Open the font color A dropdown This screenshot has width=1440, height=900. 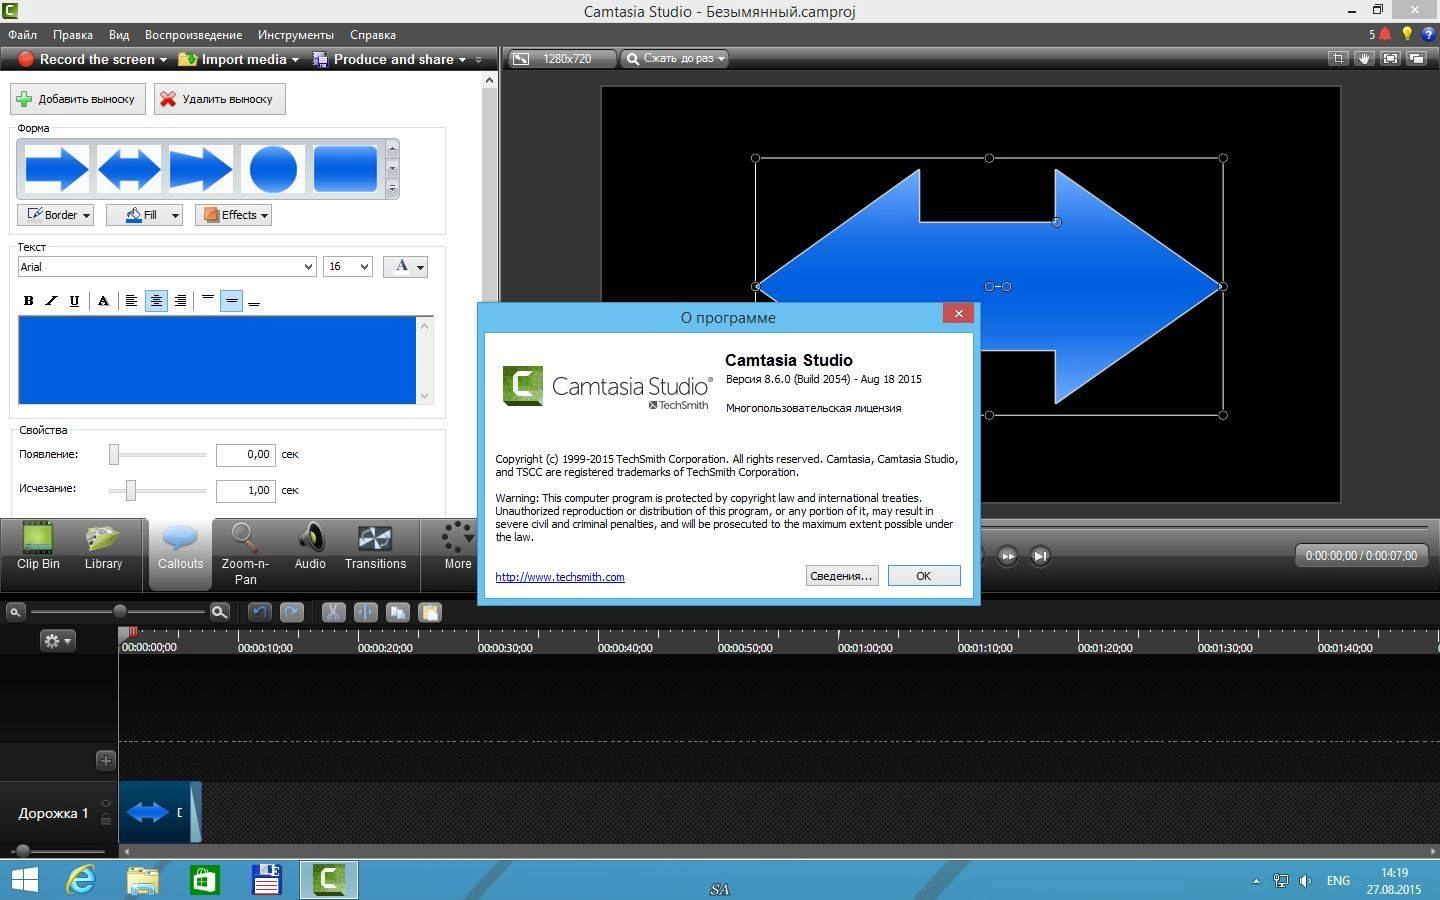[406, 266]
